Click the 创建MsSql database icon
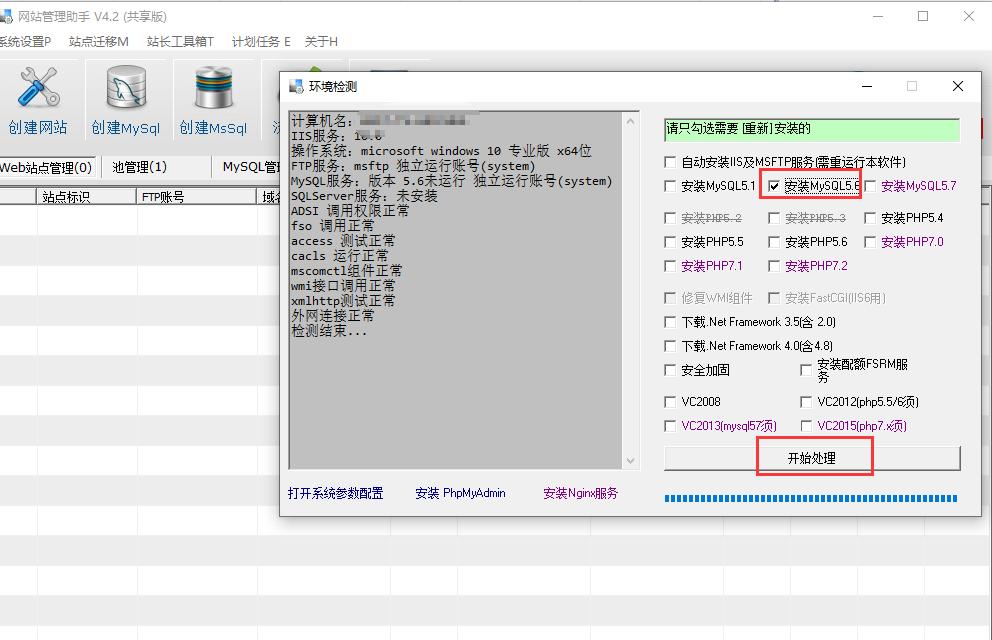Viewport: 992px width, 640px height. pyautogui.click(x=213, y=90)
